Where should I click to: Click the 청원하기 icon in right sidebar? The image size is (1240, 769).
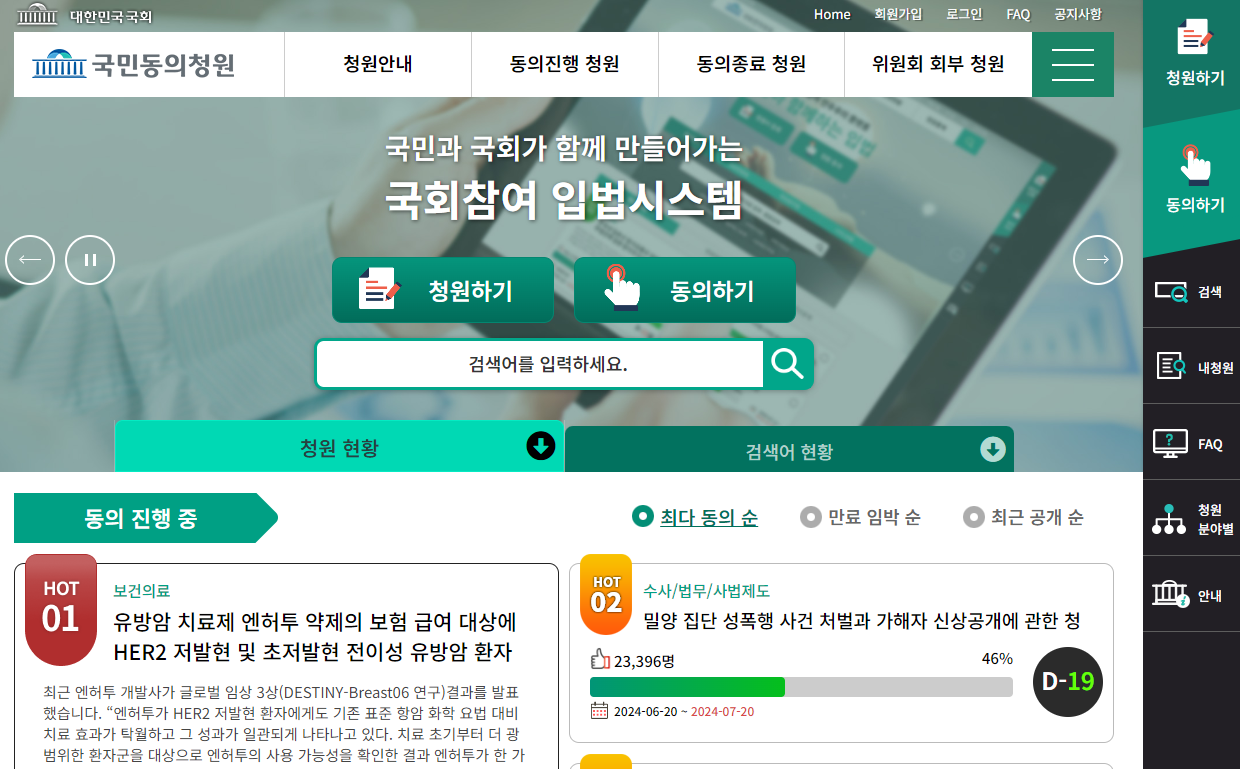(x=1195, y=37)
